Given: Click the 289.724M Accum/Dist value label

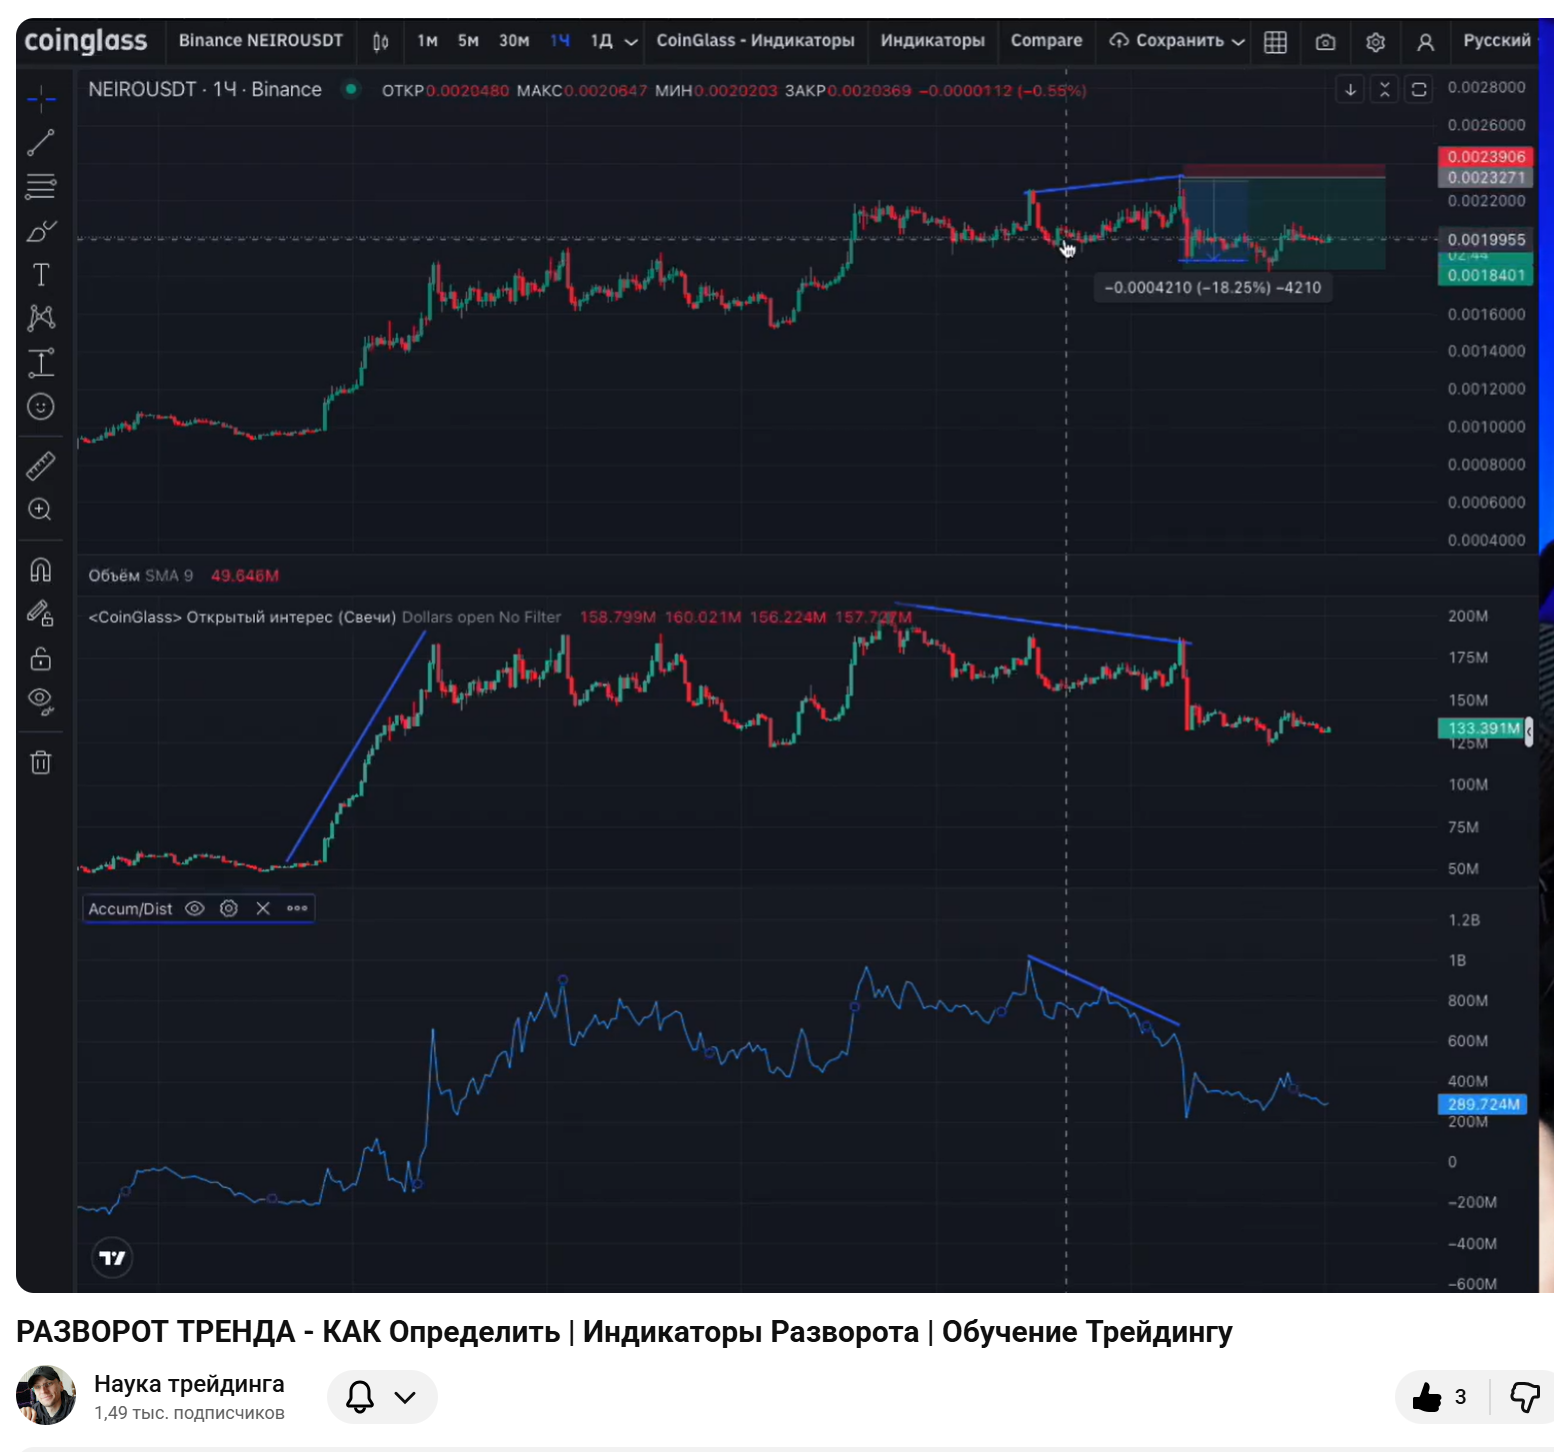Looking at the screenshot, I should pyautogui.click(x=1483, y=1104).
